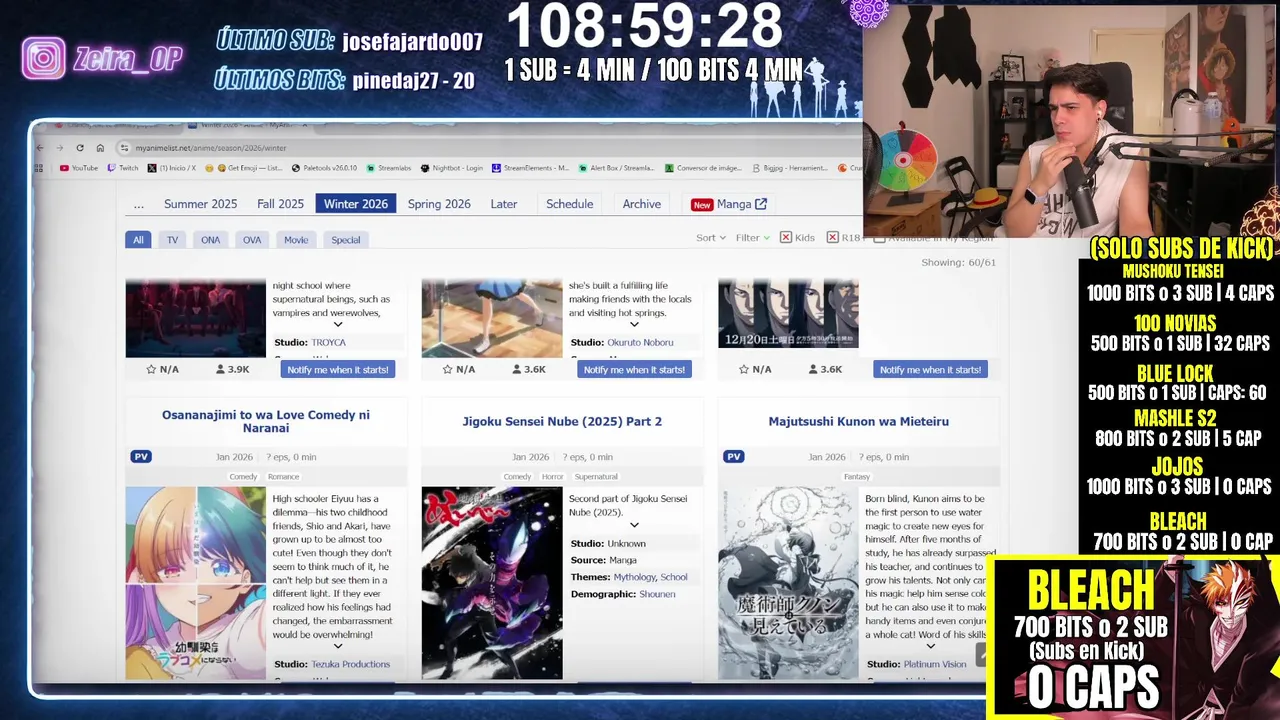The width and height of the screenshot is (1280, 720).
Task: Filter the list by Special type
Action: 346,240
